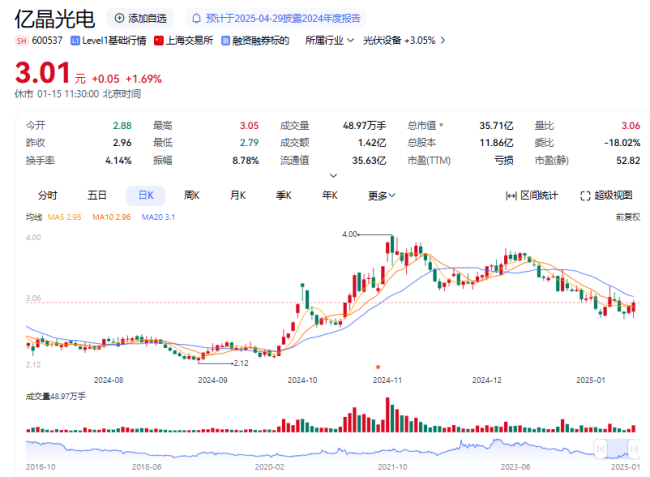Click the 区间统计 button
The width and height of the screenshot is (650, 477).
tap(532, 196)
